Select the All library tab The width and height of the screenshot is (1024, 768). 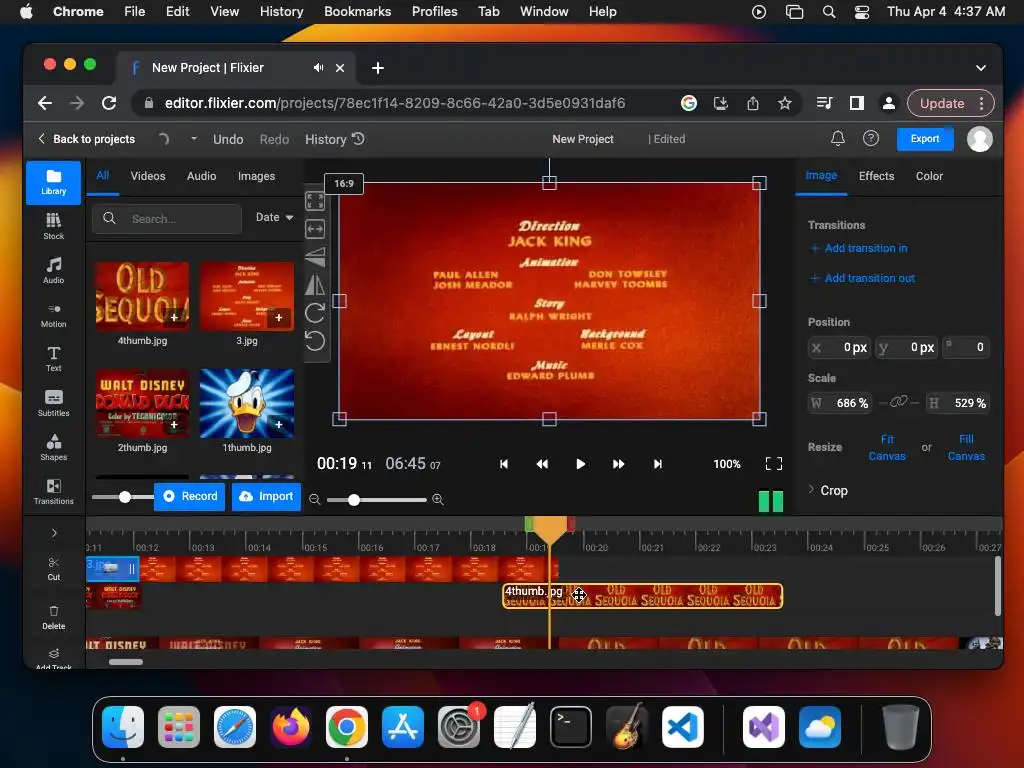click(103, 175)
